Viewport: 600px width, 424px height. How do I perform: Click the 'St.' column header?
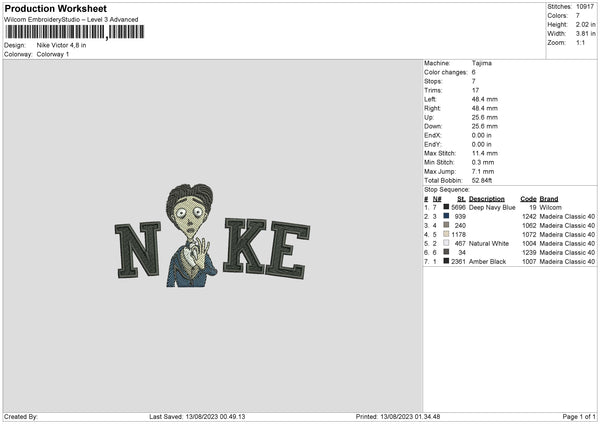[x=461, y=199]
